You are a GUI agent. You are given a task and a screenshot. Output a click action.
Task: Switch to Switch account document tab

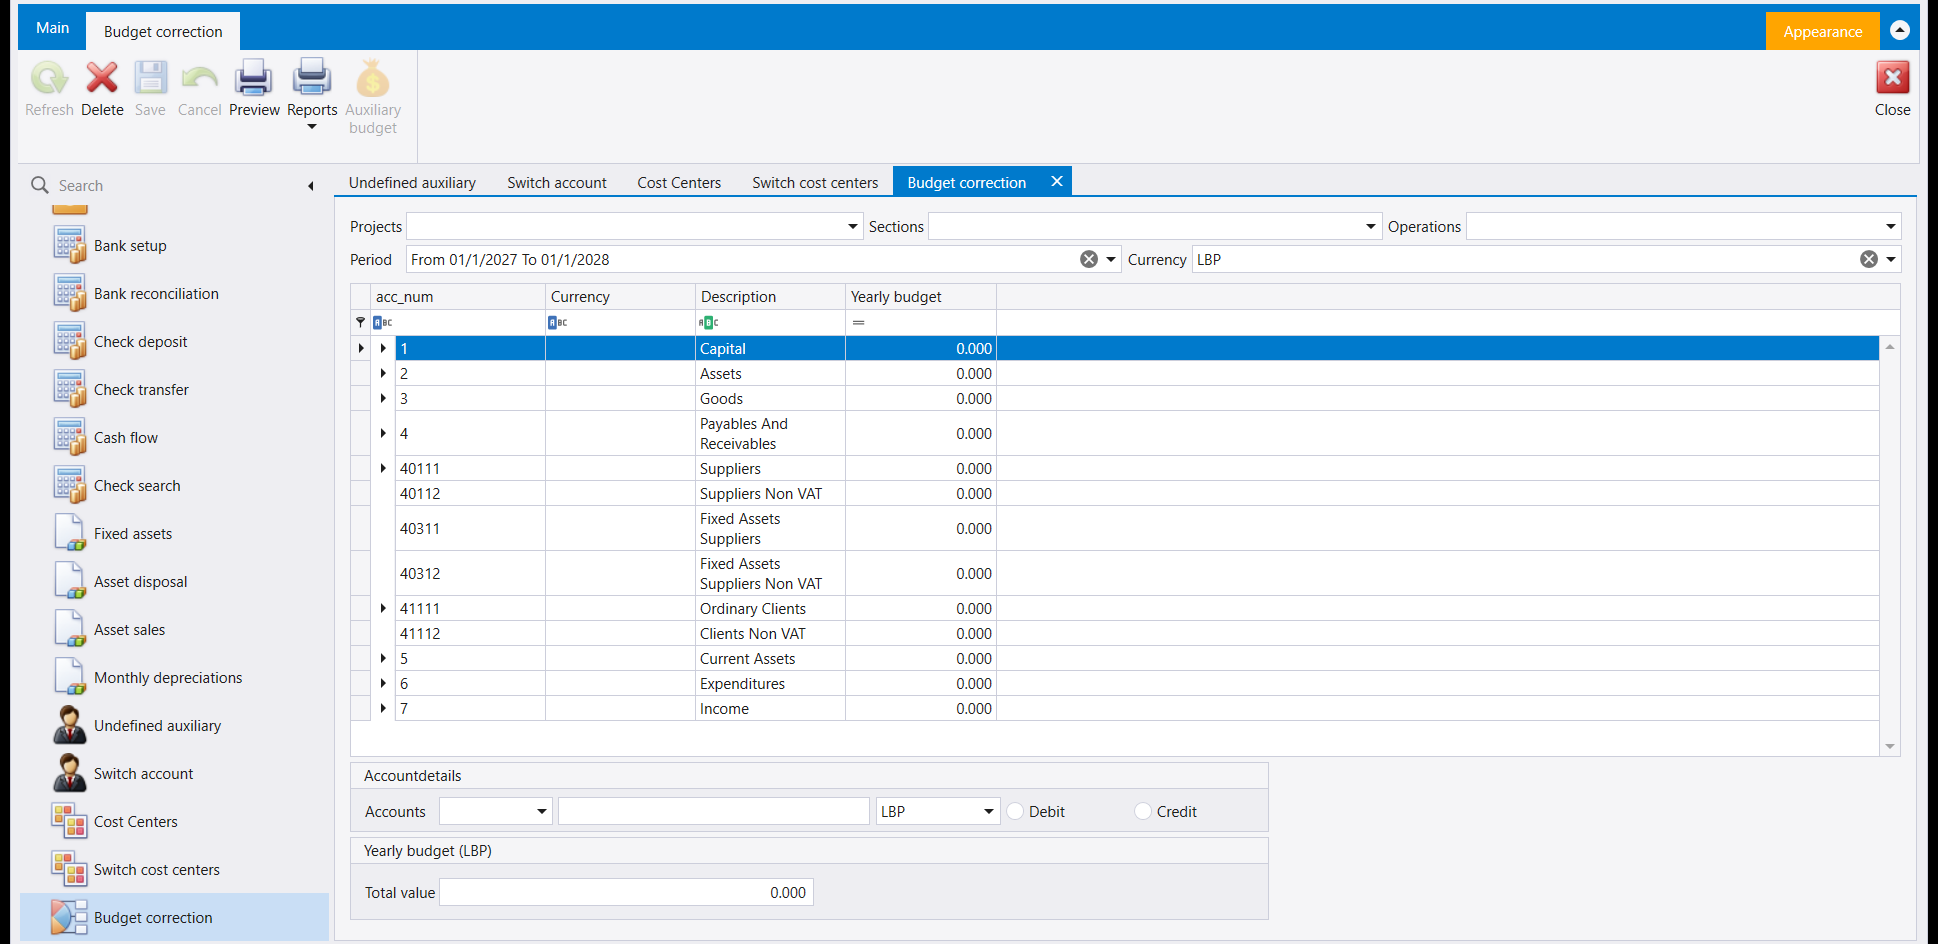[557, 183]
